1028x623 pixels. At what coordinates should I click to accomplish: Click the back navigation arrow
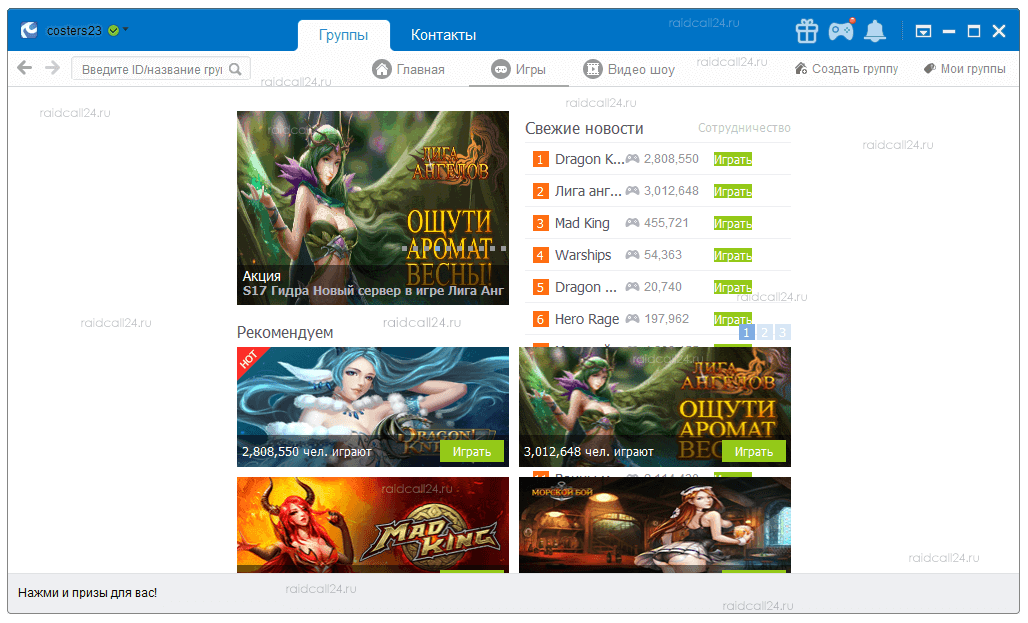tap(25, 69)
